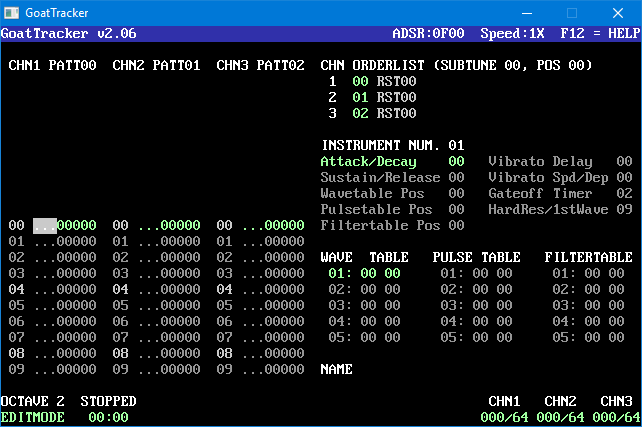Click the OCTAVE 2 status text

pos(32,401)
